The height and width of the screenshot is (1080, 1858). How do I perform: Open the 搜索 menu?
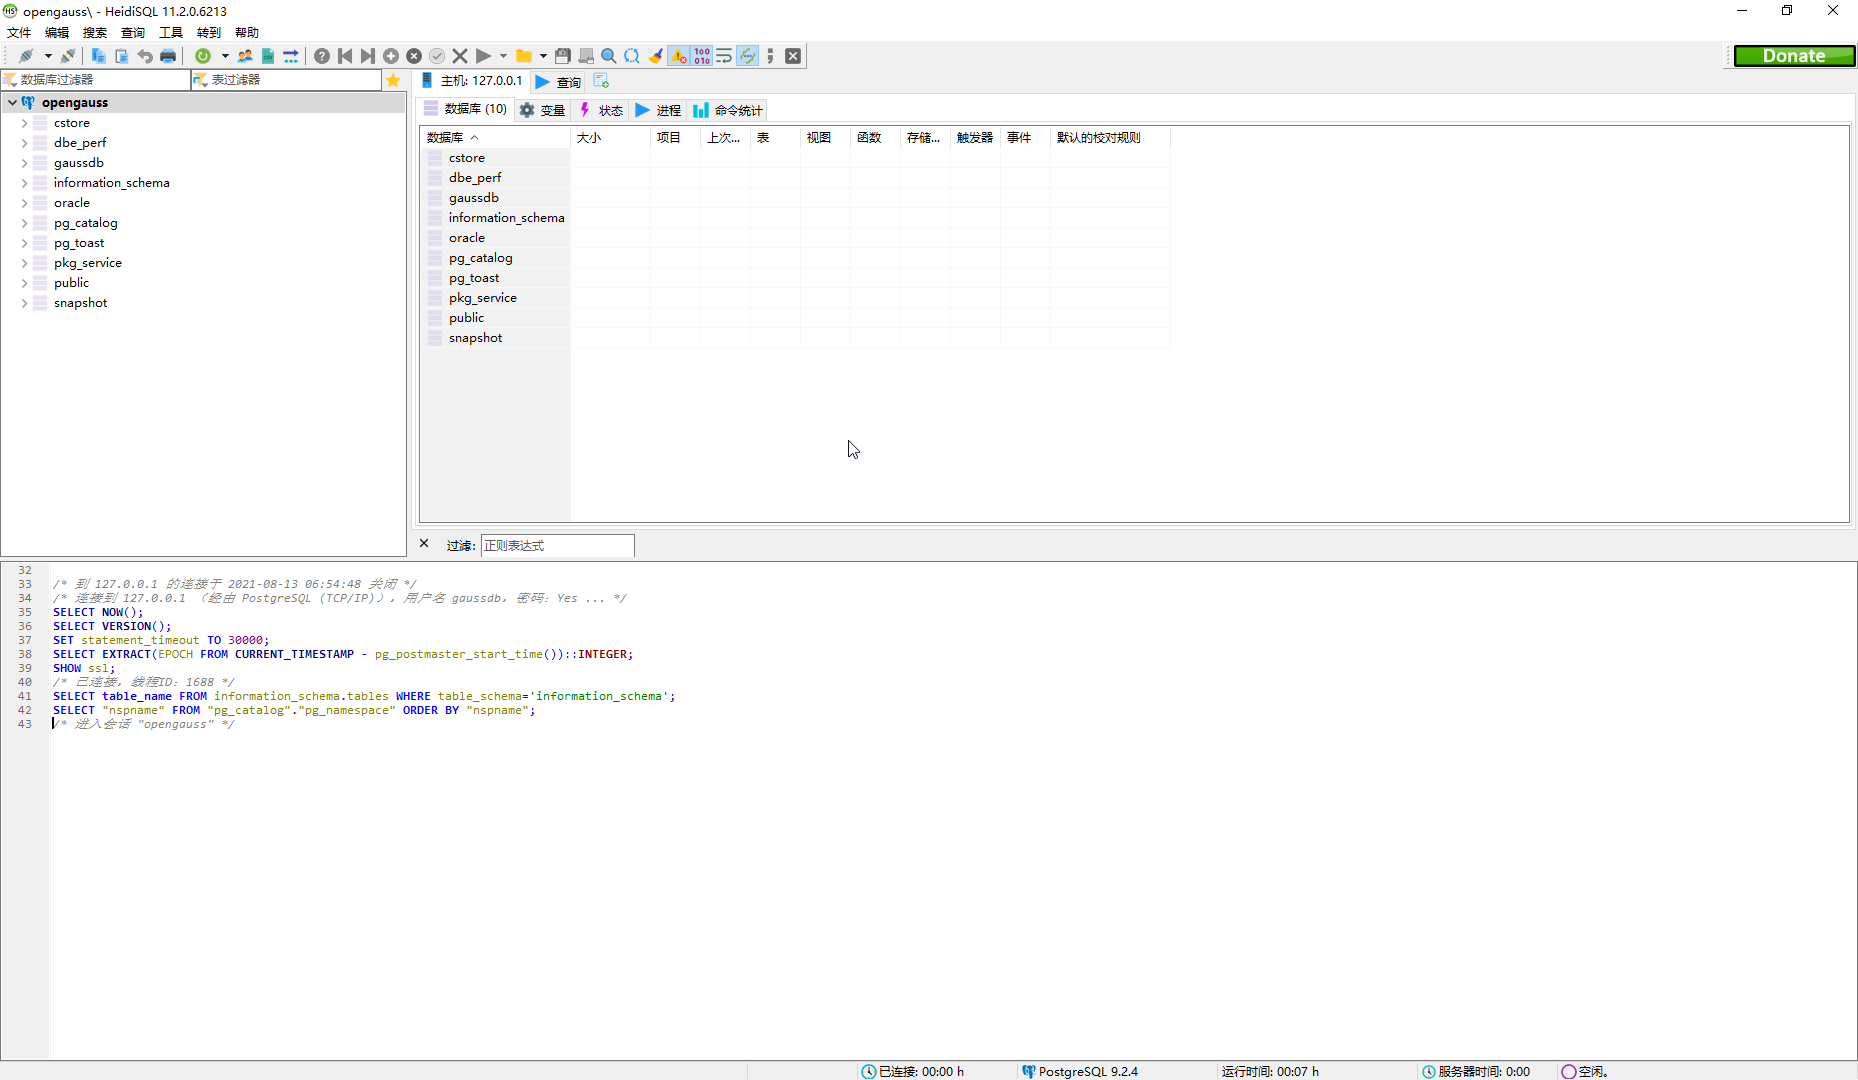[x=95, y=33]
